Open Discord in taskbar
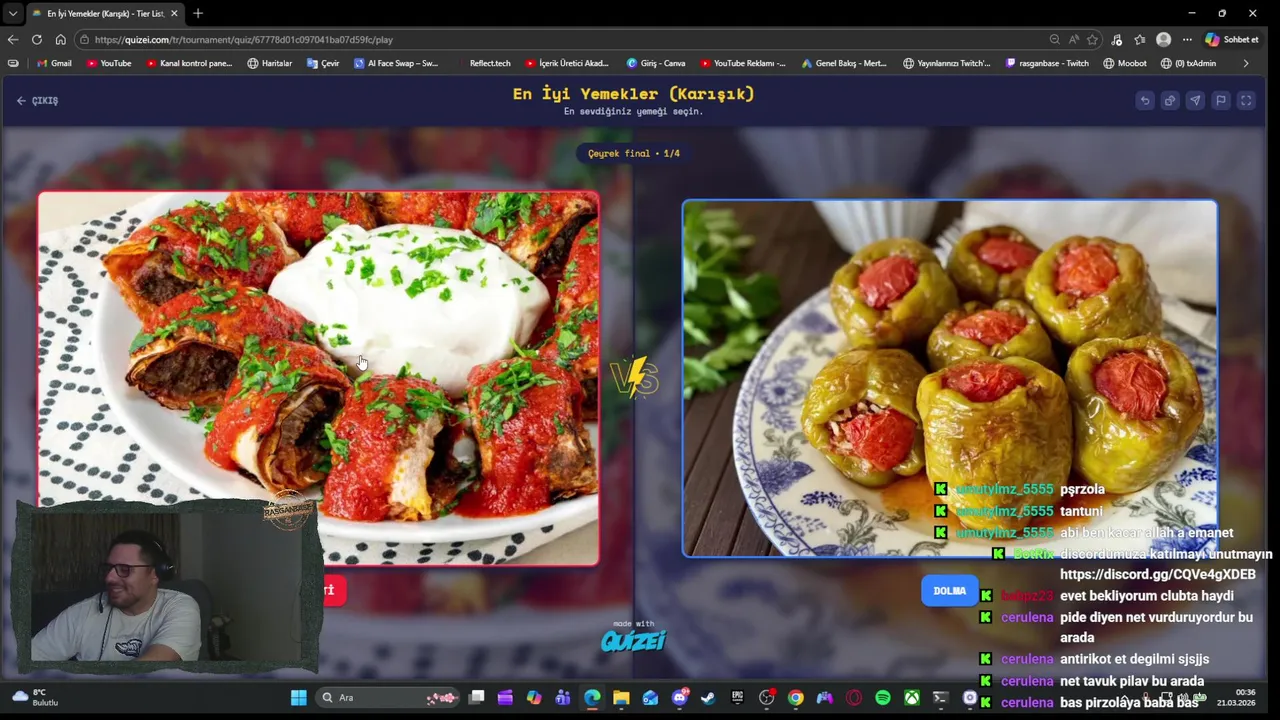This screenshot has height=720, width=1280. (680, 698)
